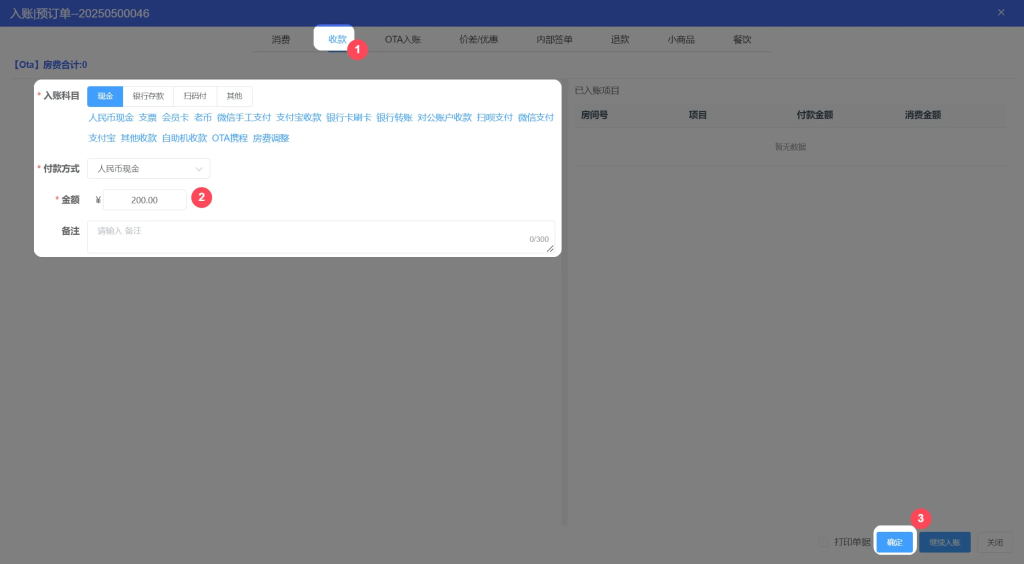
Task: Go to the 消费 tab
Action: 280,39
